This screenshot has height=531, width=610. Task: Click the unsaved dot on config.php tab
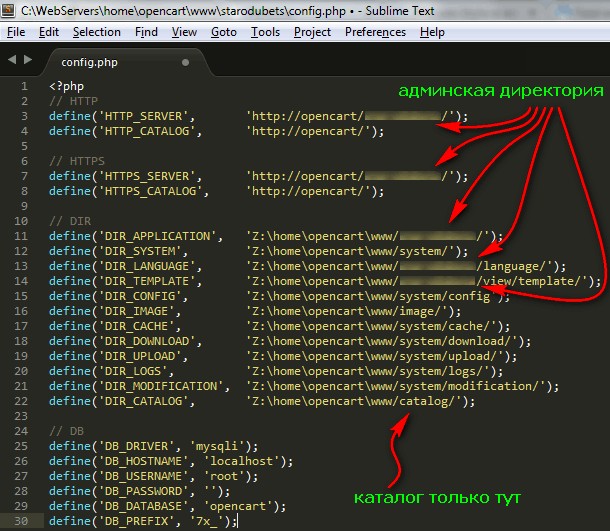coord(185,62)
